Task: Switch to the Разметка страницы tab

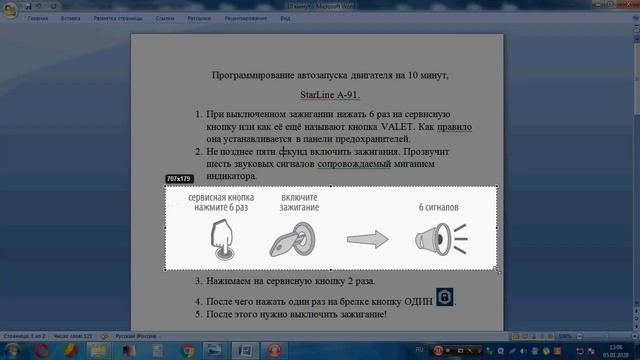Action: click(x=118, y=18)
